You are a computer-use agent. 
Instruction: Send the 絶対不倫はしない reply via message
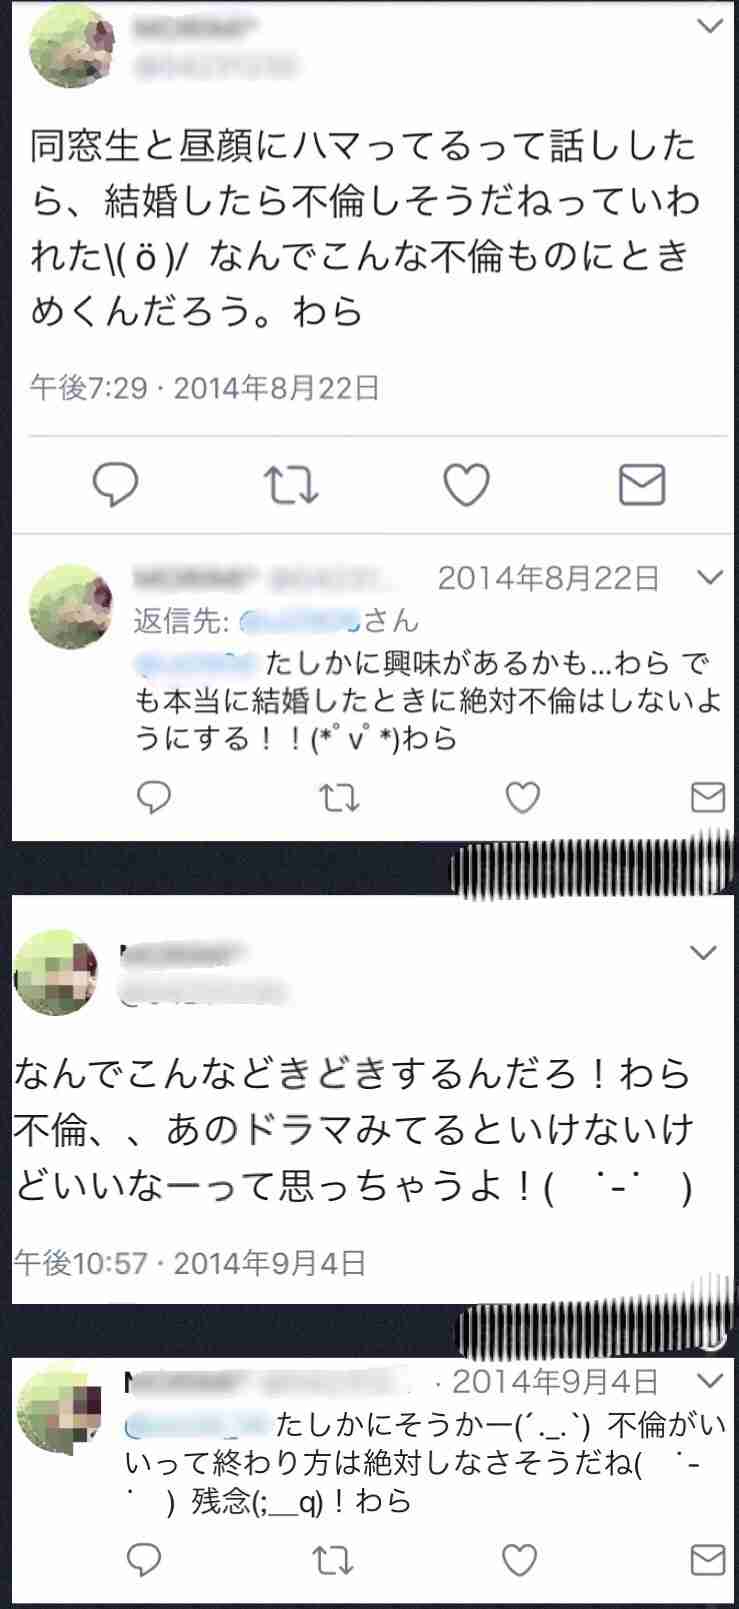(708, 797)
